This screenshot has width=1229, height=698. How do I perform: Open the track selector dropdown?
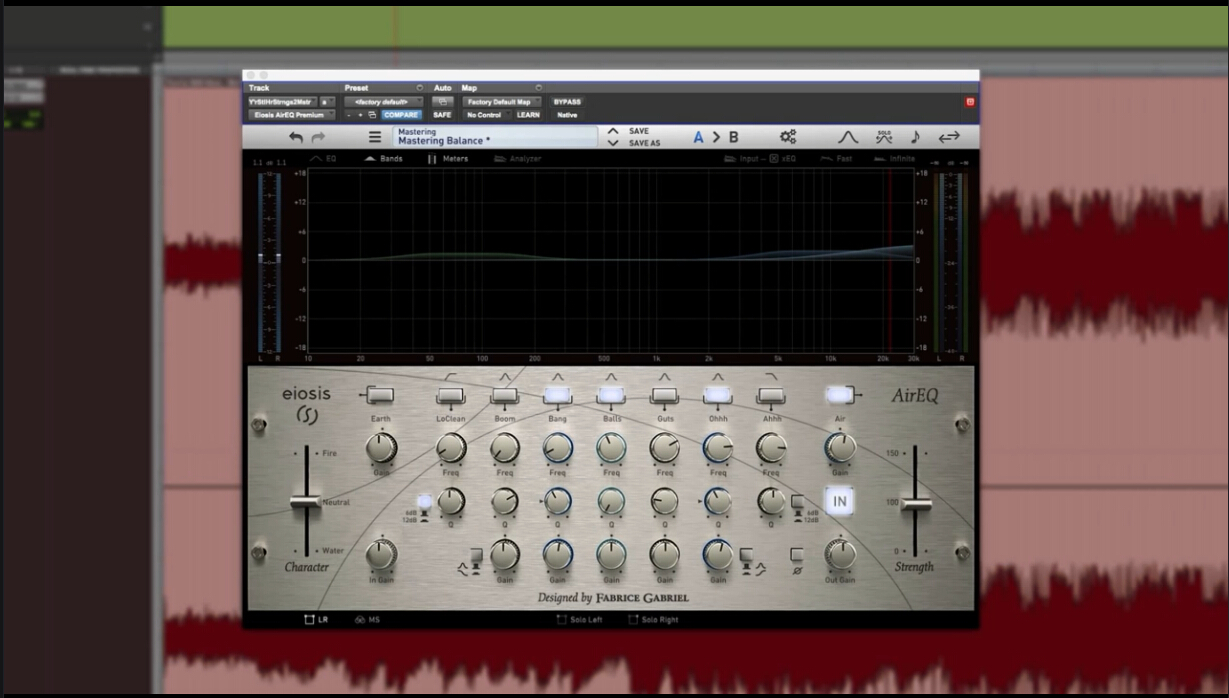(282, 102)
